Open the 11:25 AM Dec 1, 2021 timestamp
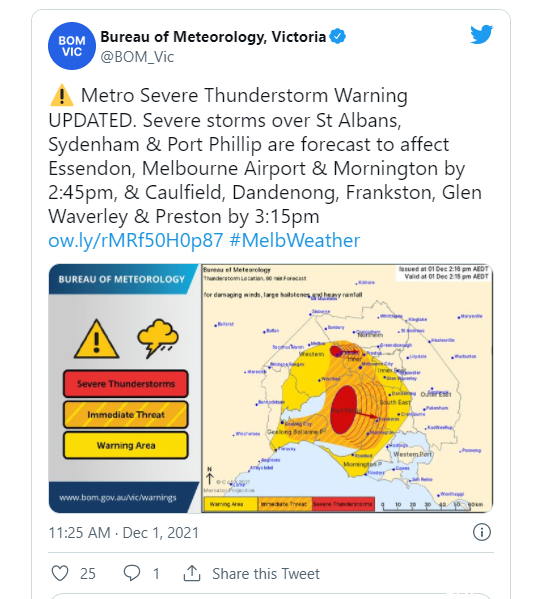The width and height of the screenshot is (554, 599). 124,533
